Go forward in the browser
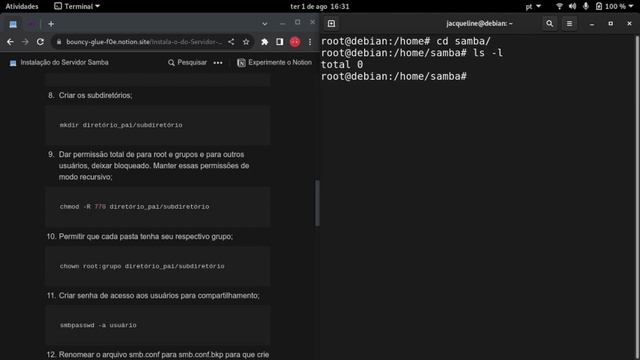The height and width of the screenshot is (360, 640). point(25,42)
